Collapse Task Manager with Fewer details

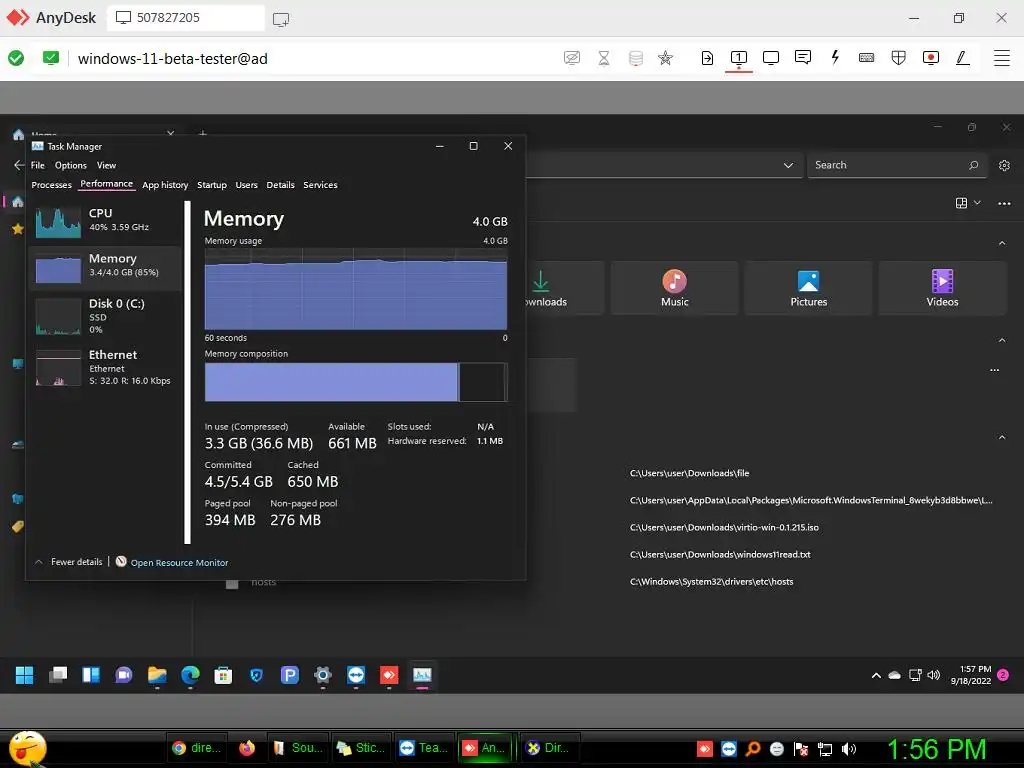click(69, 562)
